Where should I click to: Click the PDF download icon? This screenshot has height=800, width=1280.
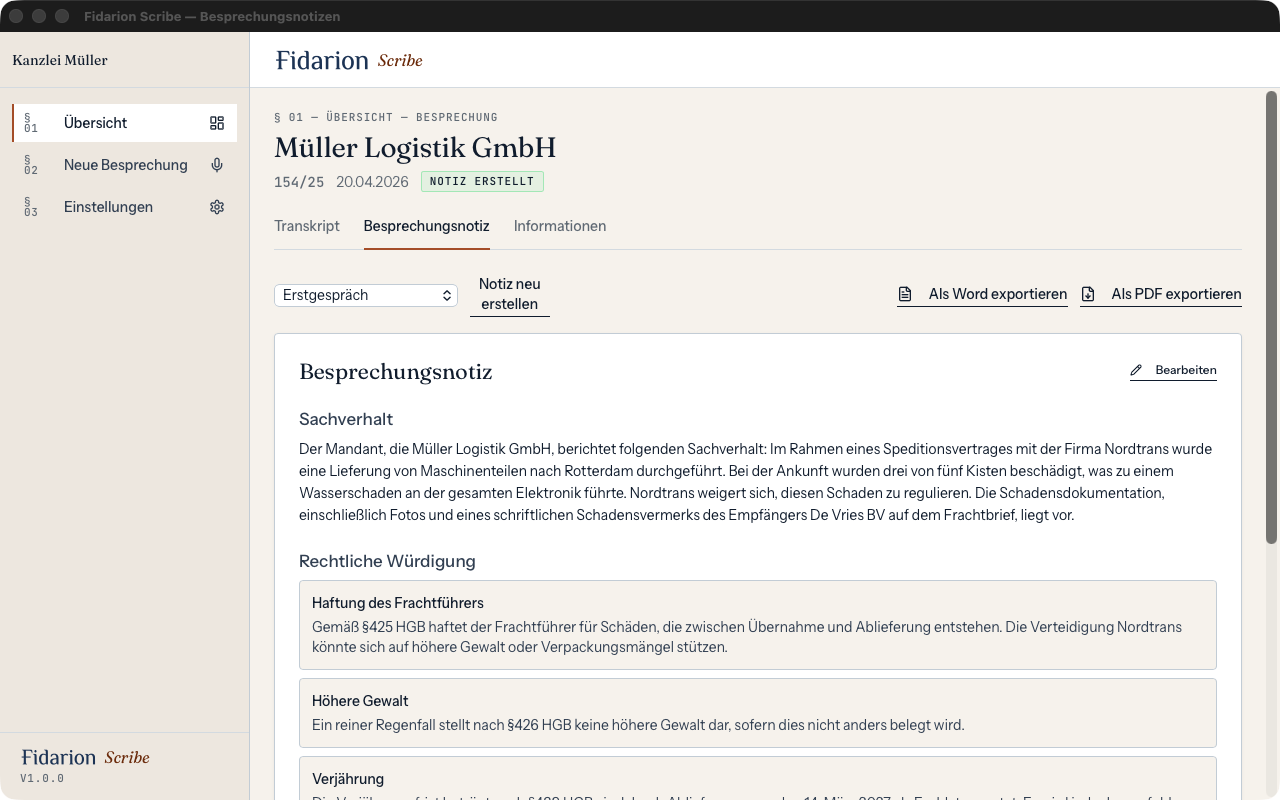click(1088, 294)
